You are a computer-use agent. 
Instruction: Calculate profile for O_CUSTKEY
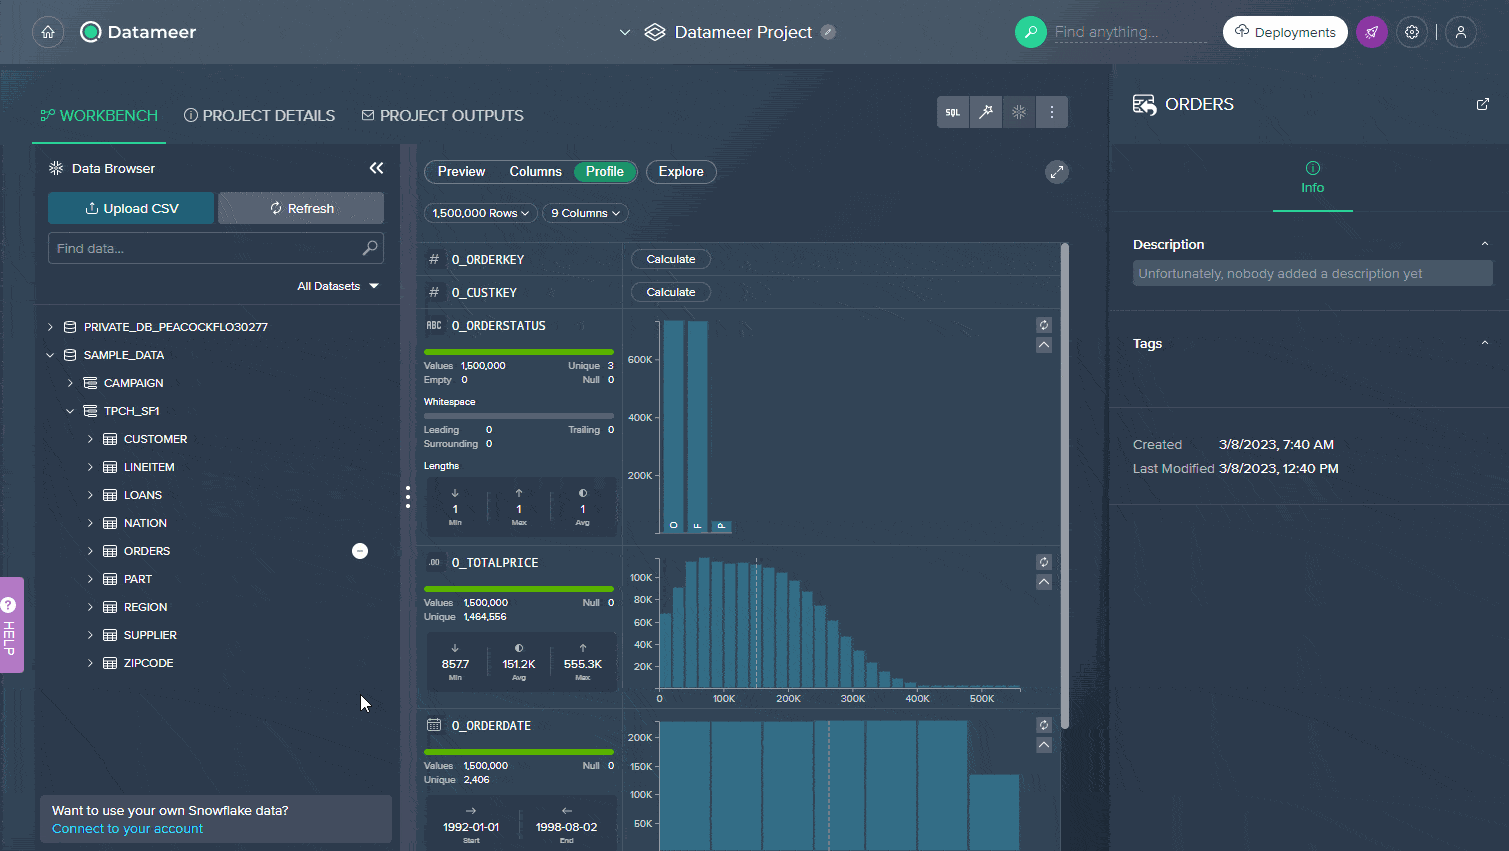(671, 292)
